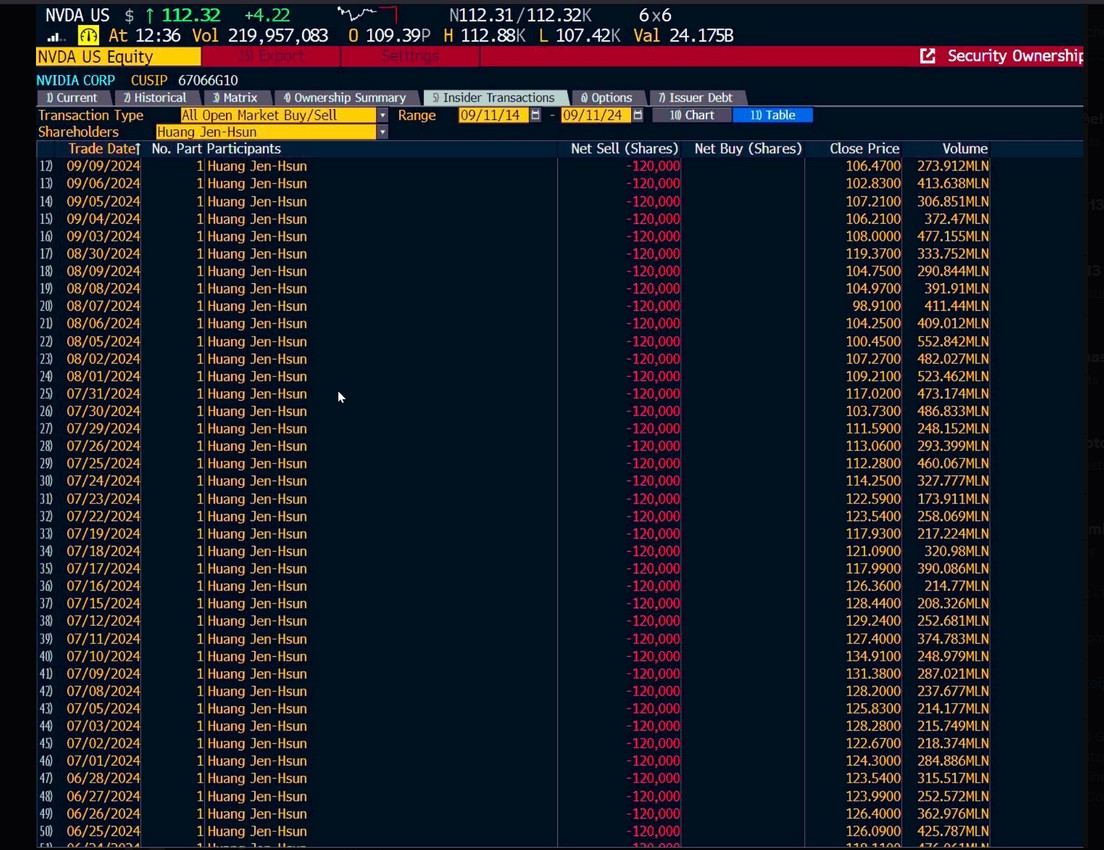Click the Participants column header
1104x850 pixels.
point(244,149)
